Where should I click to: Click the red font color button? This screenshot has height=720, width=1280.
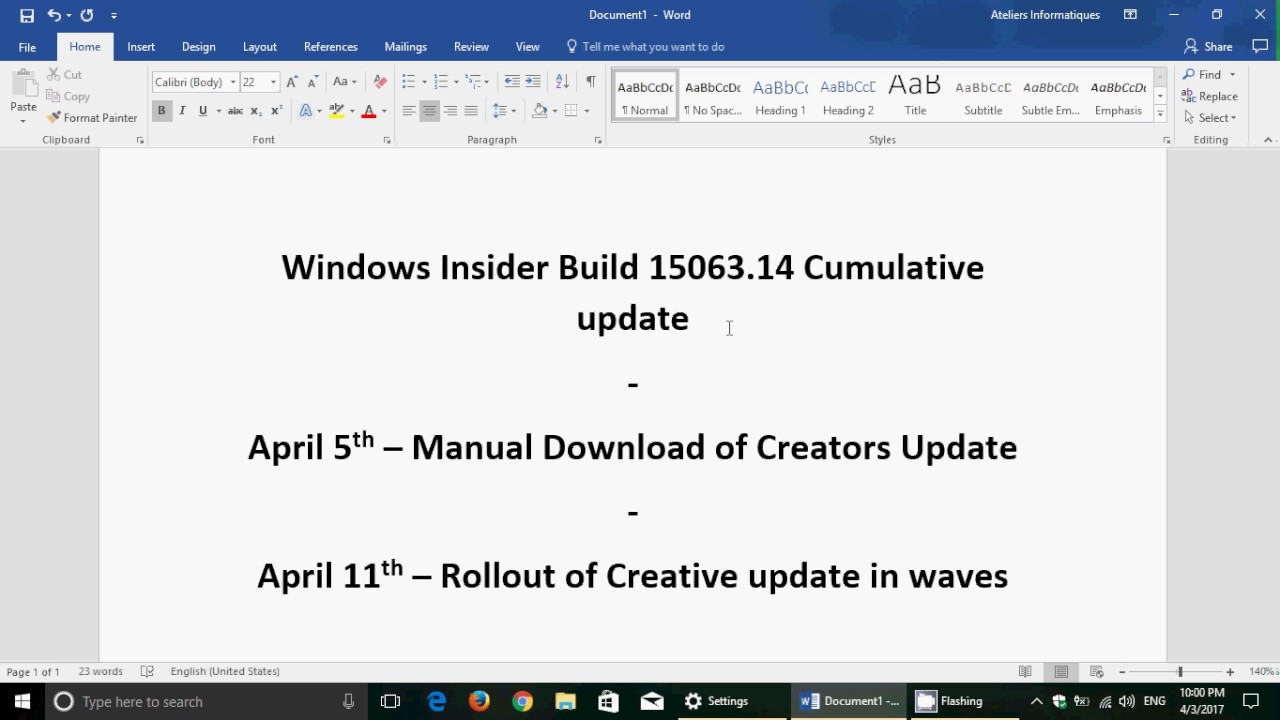[369, 111]
